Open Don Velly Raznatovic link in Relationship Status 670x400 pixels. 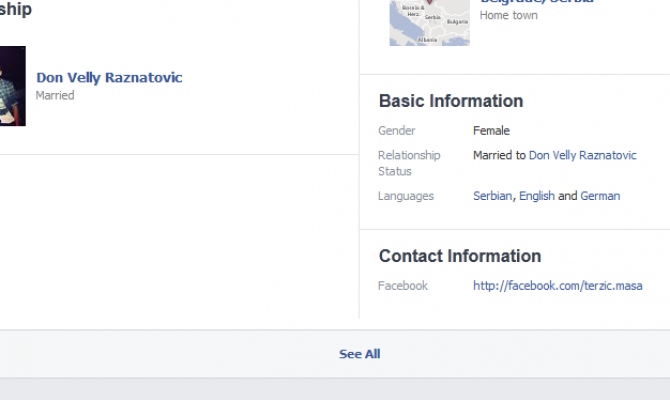tap(582, 155)
